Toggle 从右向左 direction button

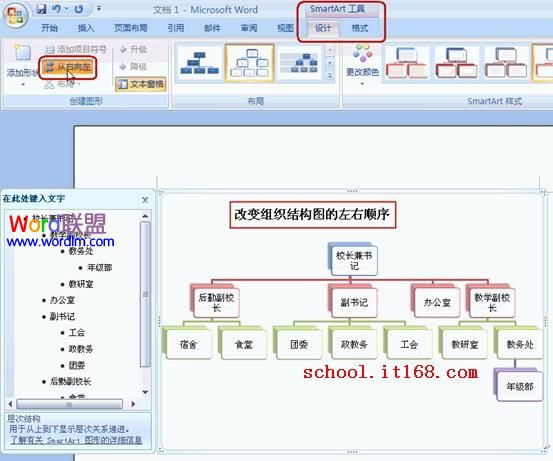pyautogui.click(x=68, y=67)
